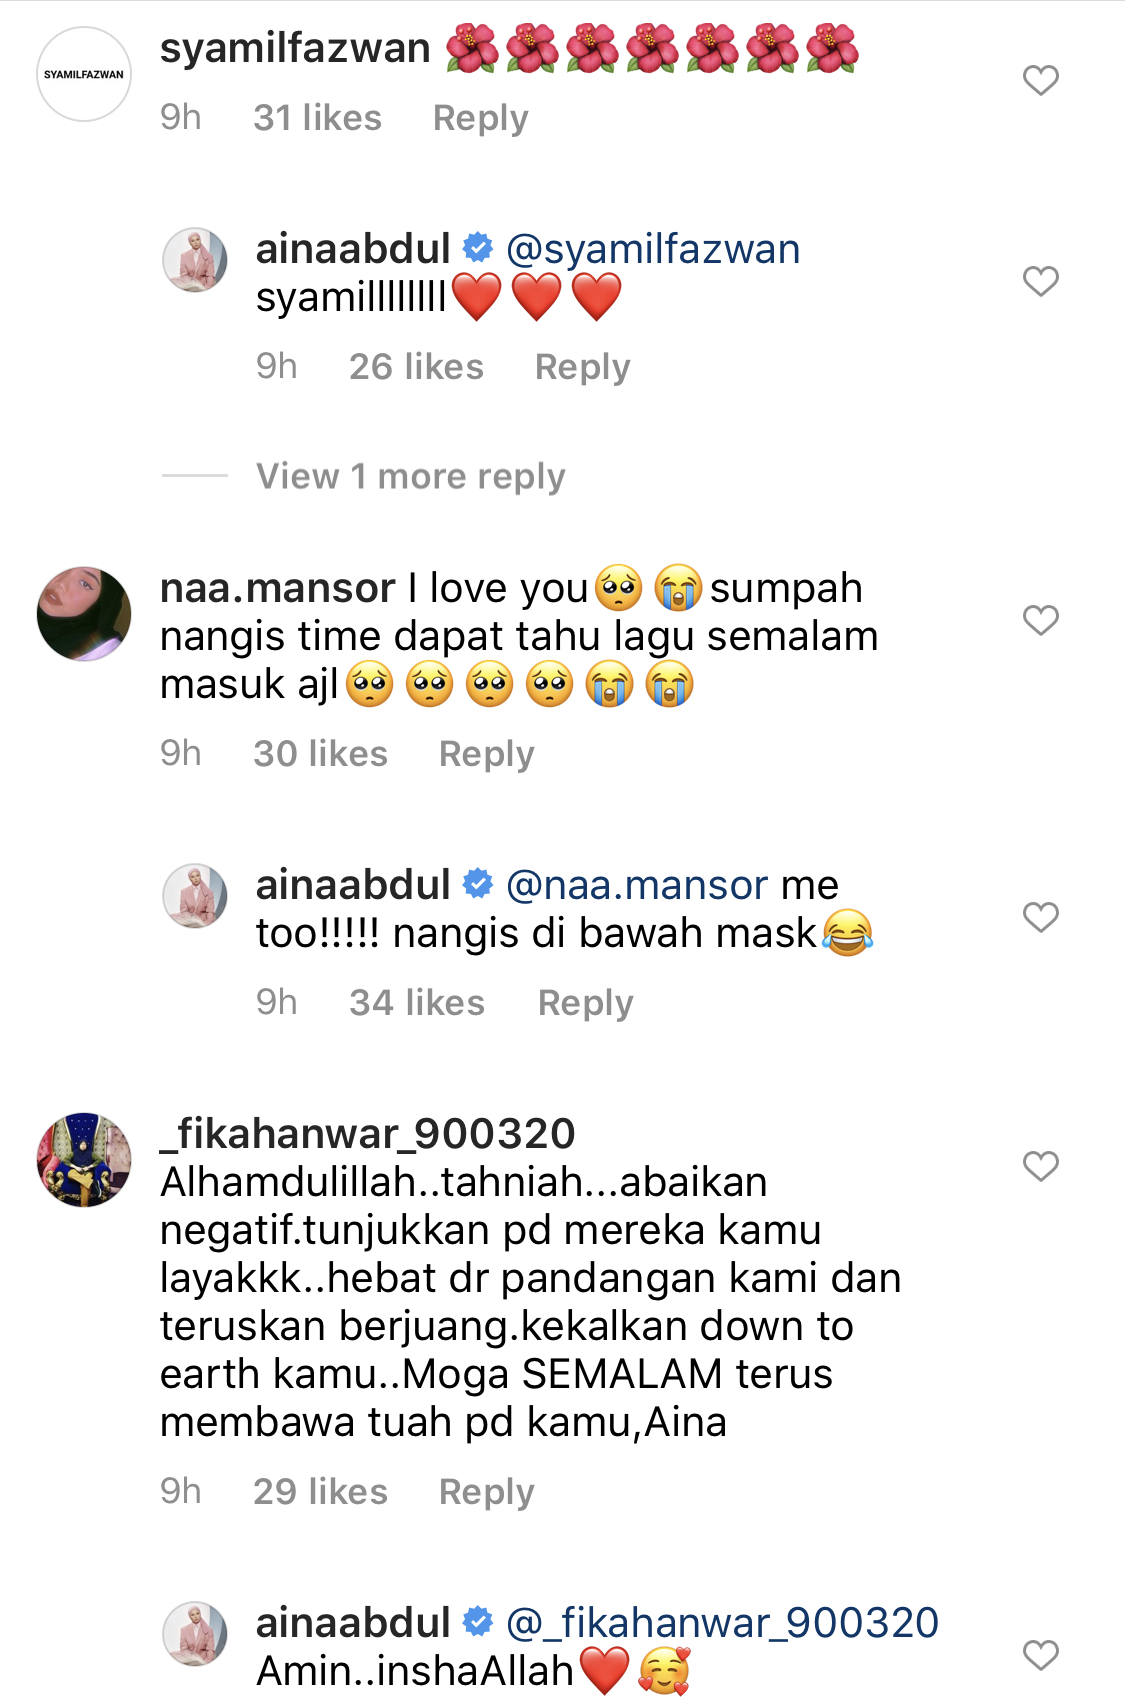Open @naa.mansor mention link

pyautogui.click(x=637, y=885)
